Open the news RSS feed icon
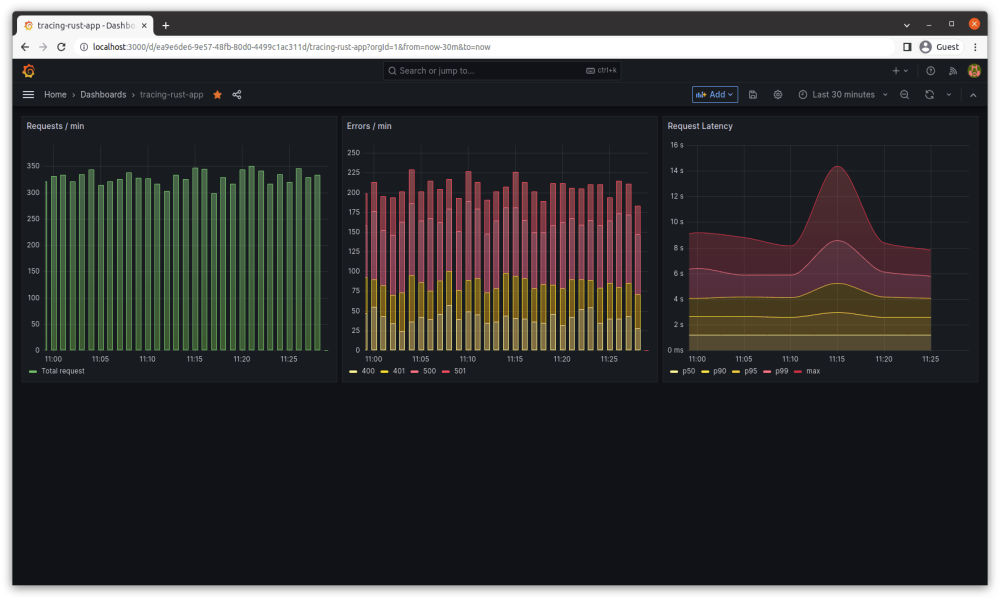This screenshot has height=600, width=1000. pyautogui.click(x=952, y=71)
